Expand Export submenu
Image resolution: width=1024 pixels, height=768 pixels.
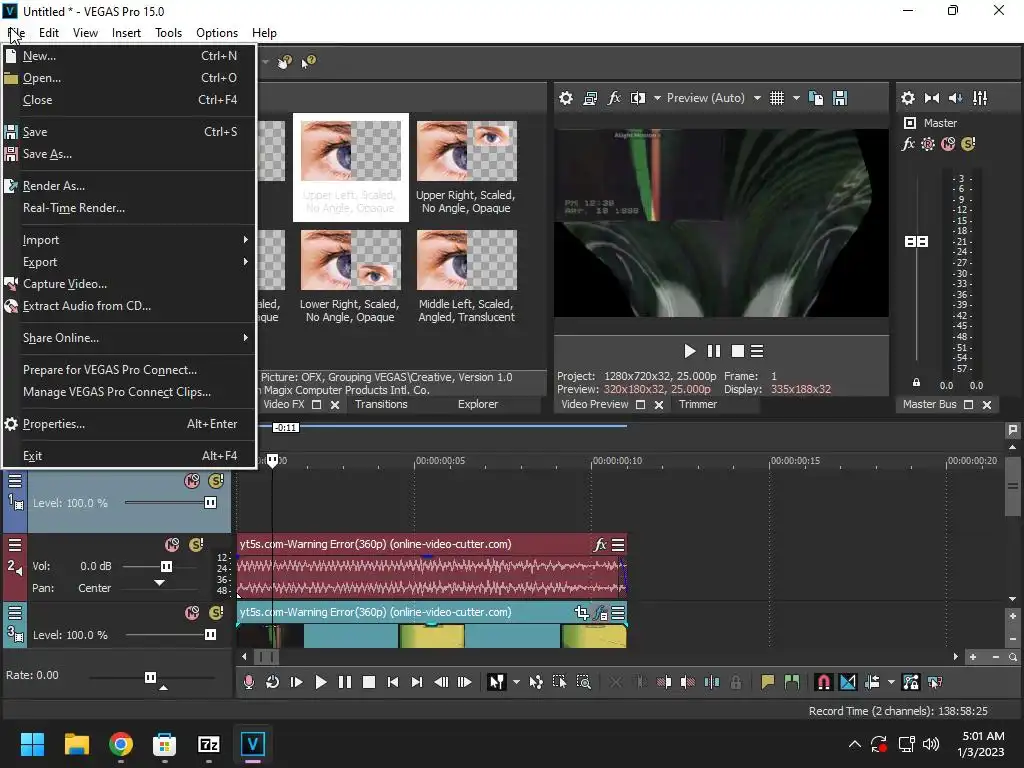coord(129,262)
